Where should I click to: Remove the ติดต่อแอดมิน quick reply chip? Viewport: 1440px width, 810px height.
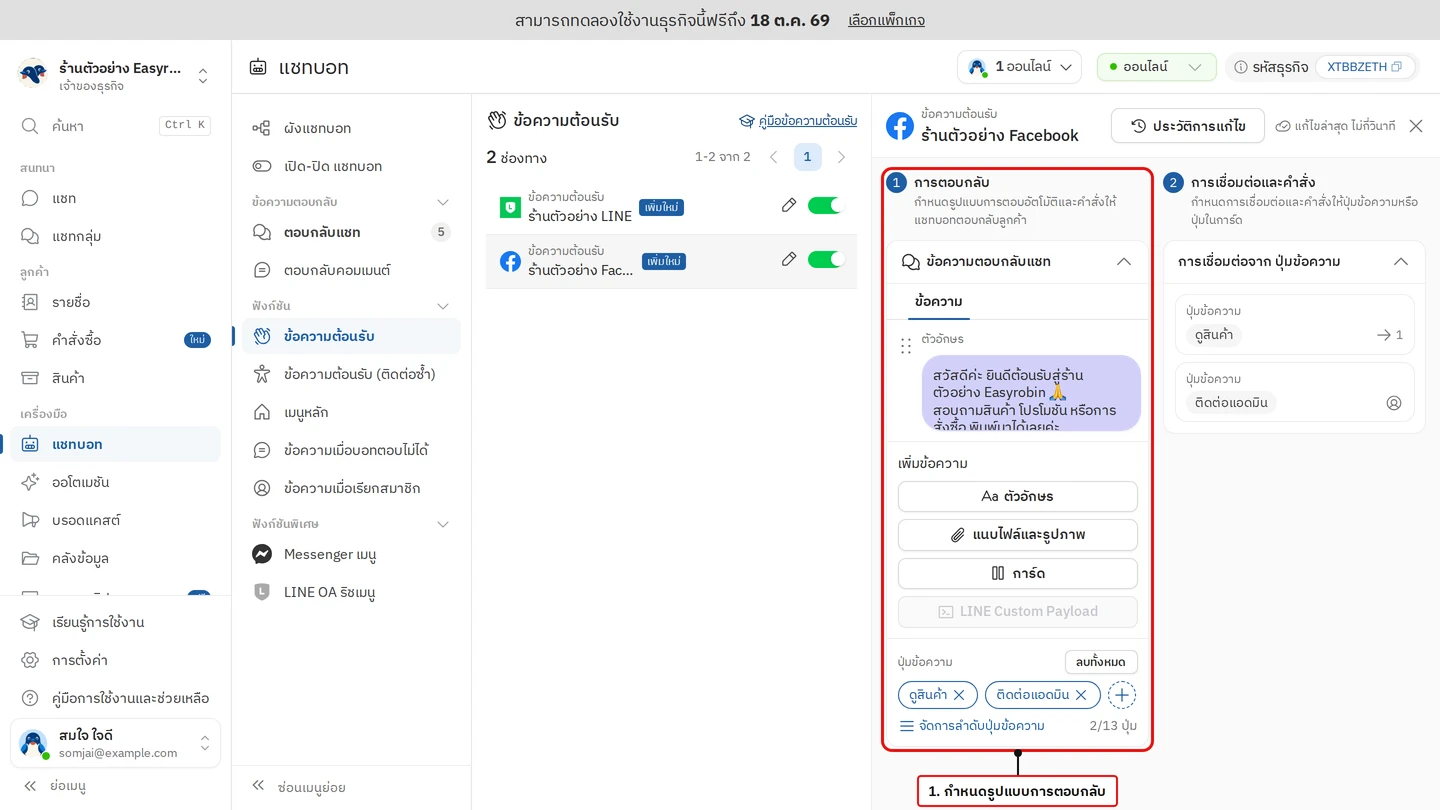coord(1081,695)
